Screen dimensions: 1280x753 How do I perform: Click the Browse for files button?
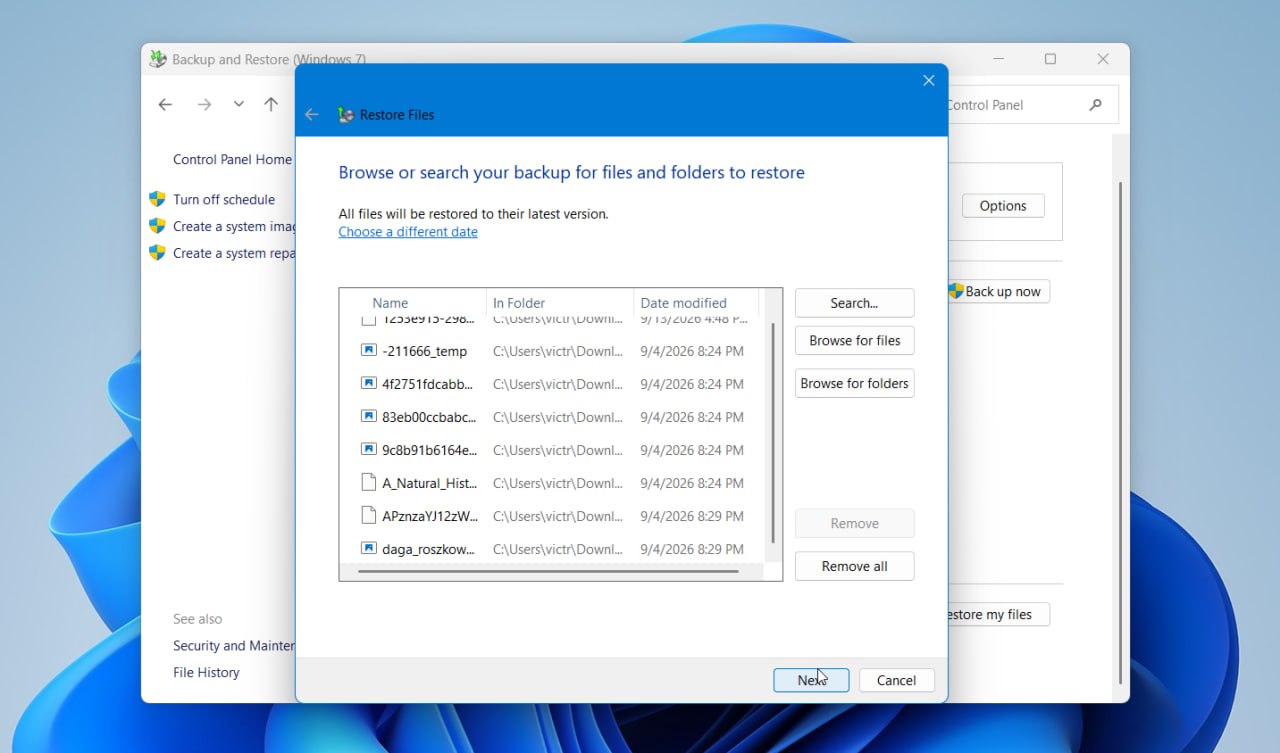854,340
